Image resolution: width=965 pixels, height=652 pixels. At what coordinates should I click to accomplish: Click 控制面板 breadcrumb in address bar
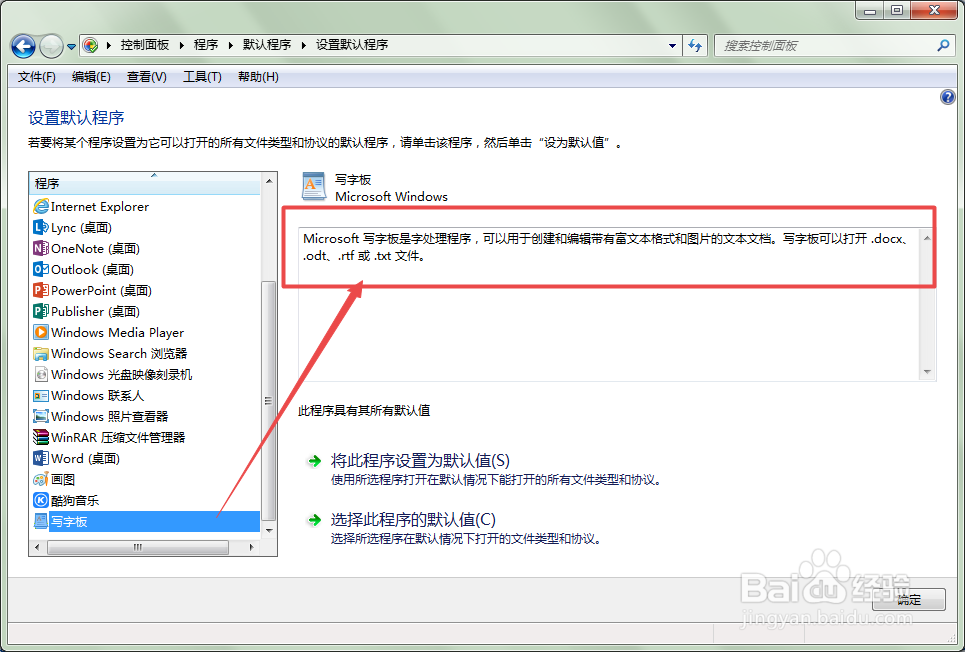(145, 45)
